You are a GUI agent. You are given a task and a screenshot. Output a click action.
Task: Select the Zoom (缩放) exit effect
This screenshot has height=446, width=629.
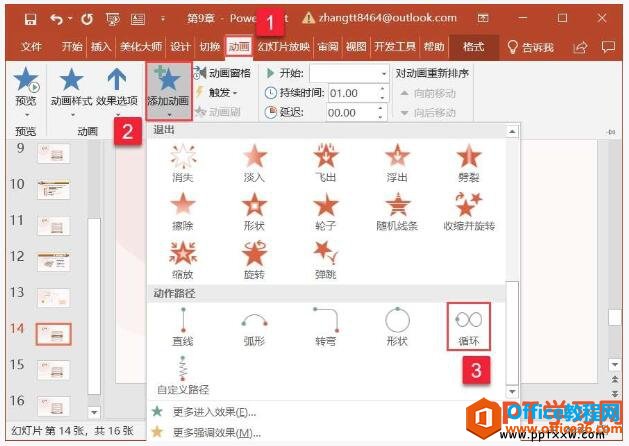(x=183, y=260)
